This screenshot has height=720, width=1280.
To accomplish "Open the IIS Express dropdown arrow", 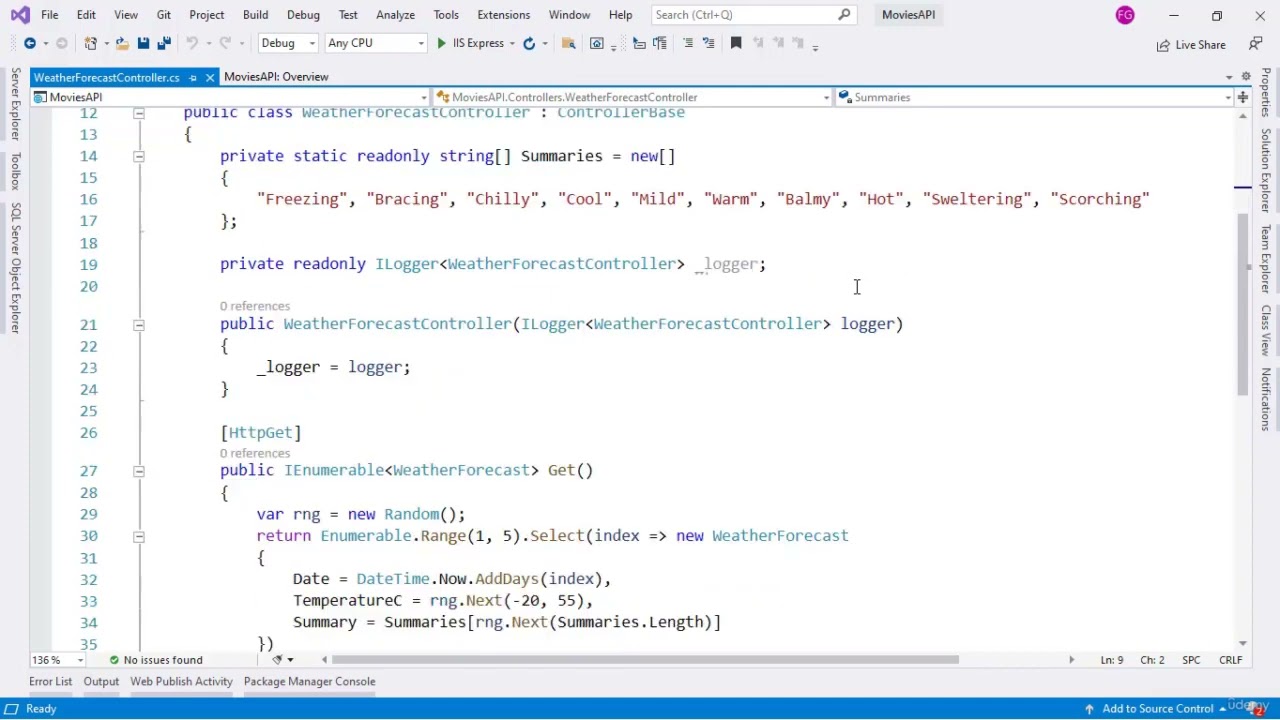I will 512,44.
